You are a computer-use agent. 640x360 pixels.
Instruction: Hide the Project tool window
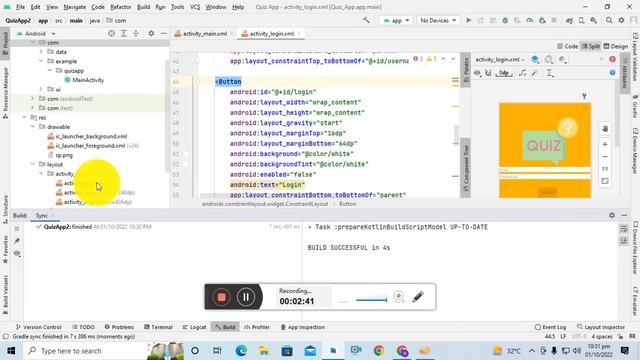[x=163, y=33]
